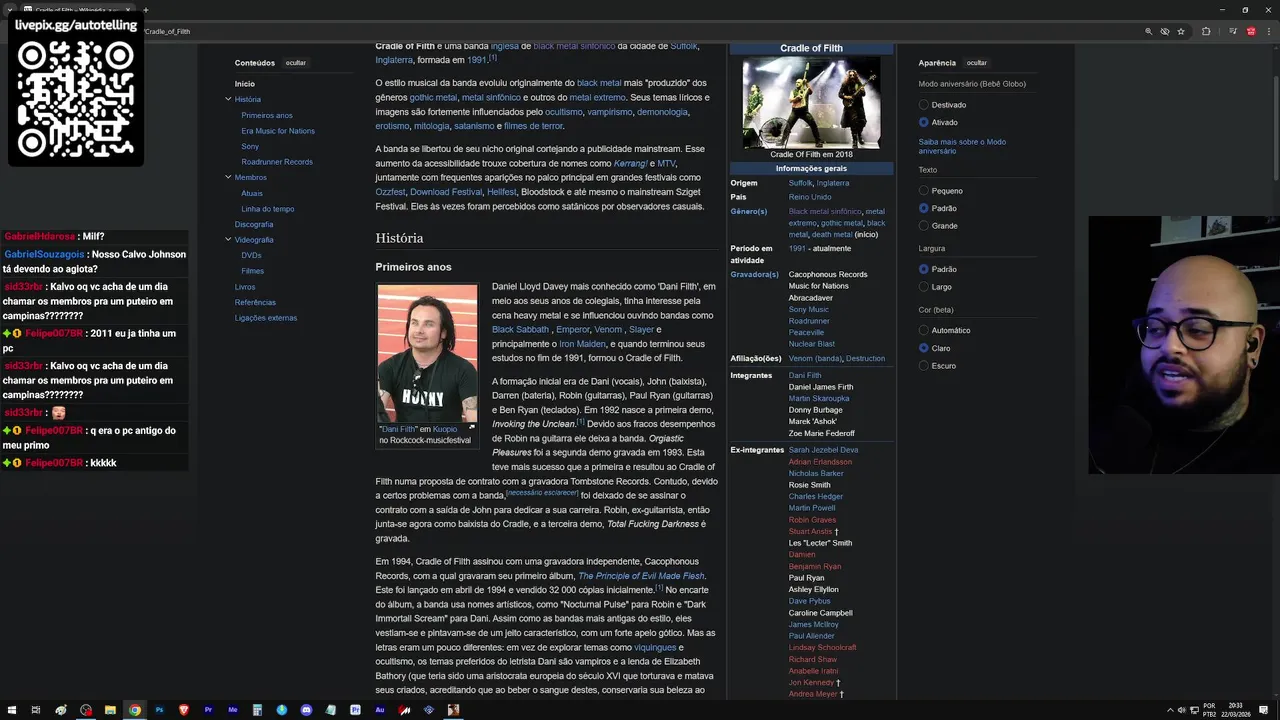This screenshot has height=720, width=1280.
Task: Go to Início in contents
Action: click(245, 84)
